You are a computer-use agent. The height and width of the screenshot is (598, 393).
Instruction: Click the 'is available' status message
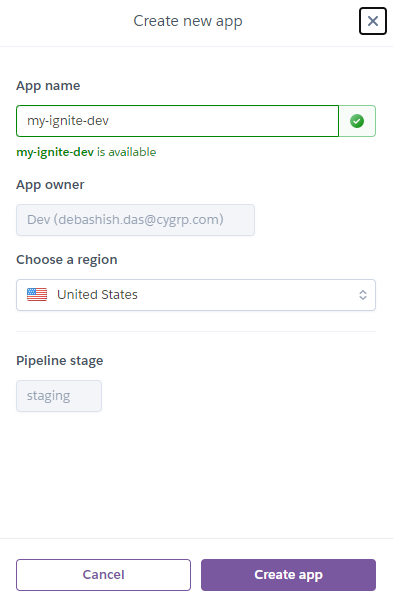click(127, 152)
